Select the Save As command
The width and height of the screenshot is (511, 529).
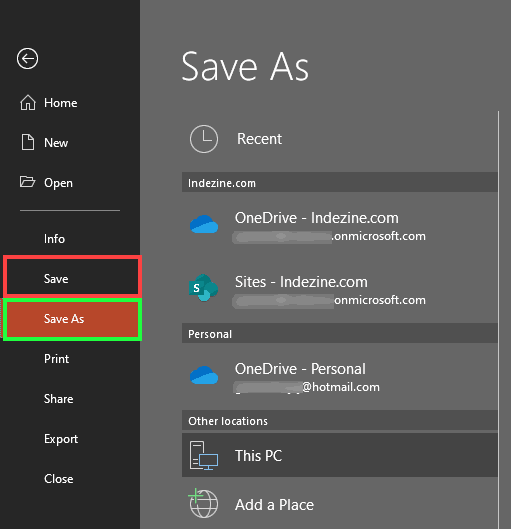[73, 319]
